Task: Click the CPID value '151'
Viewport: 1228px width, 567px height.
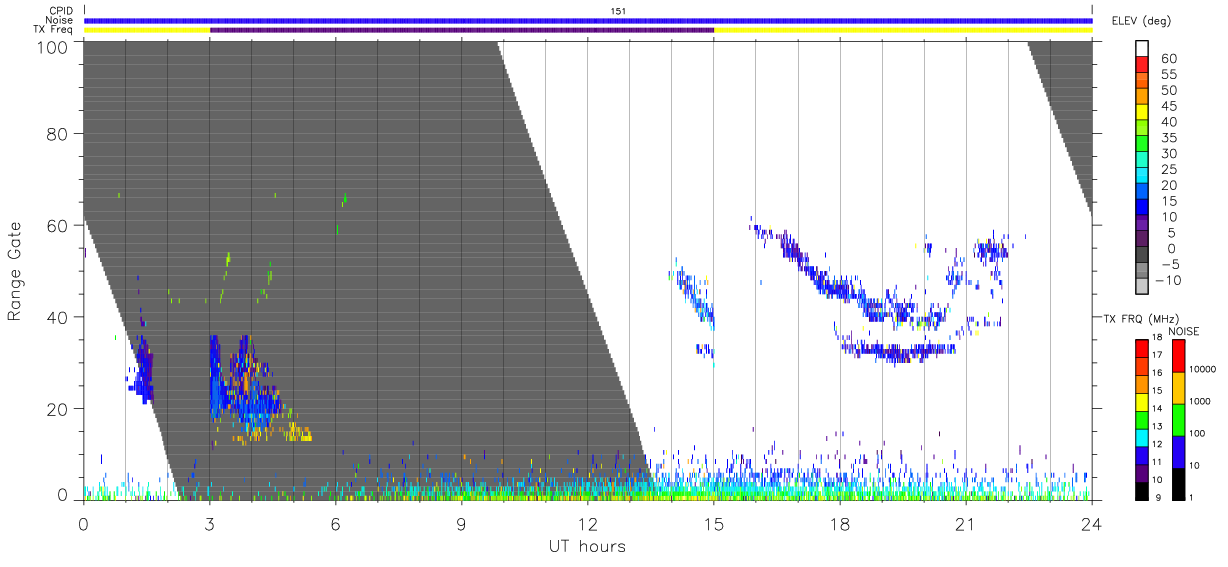Action: 619,11
